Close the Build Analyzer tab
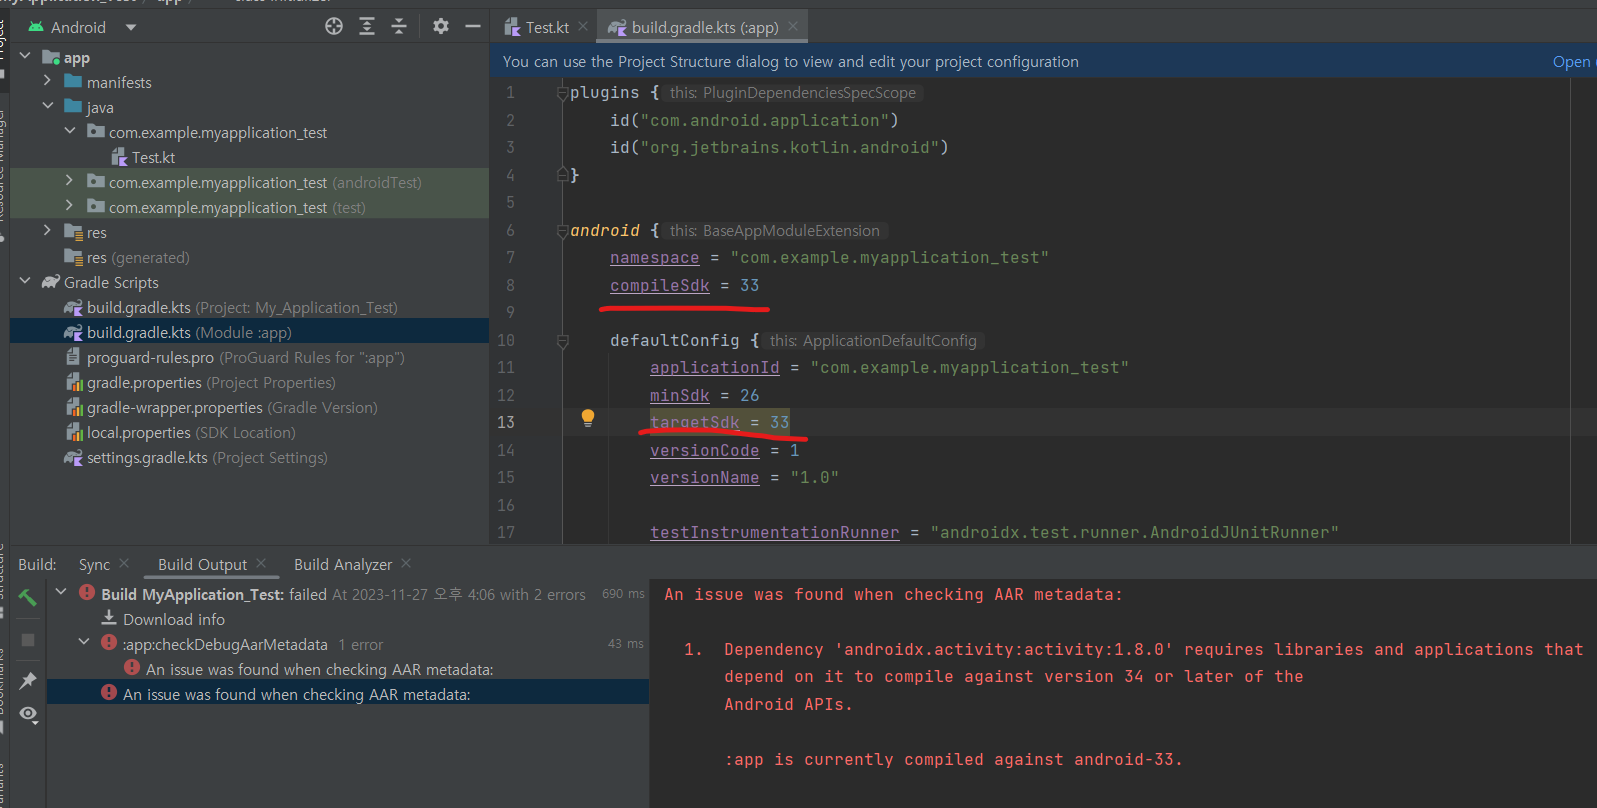Viewport: 1597px width, 808px height. point(406,564)
